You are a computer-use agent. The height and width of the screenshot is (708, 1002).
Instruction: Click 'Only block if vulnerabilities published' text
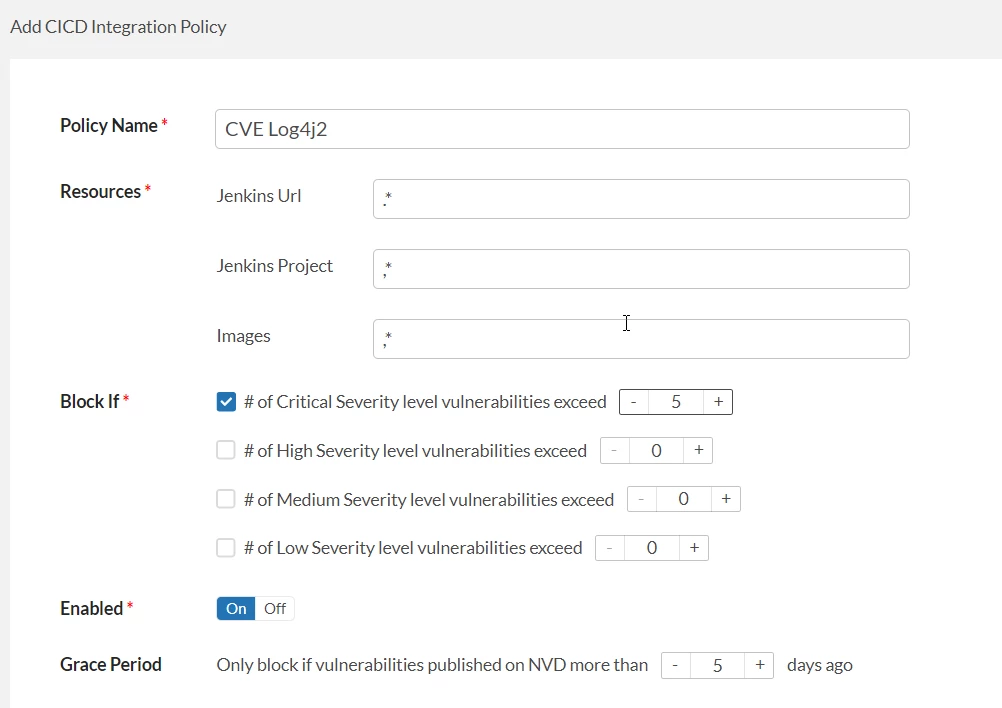click(x=360, y=665)
